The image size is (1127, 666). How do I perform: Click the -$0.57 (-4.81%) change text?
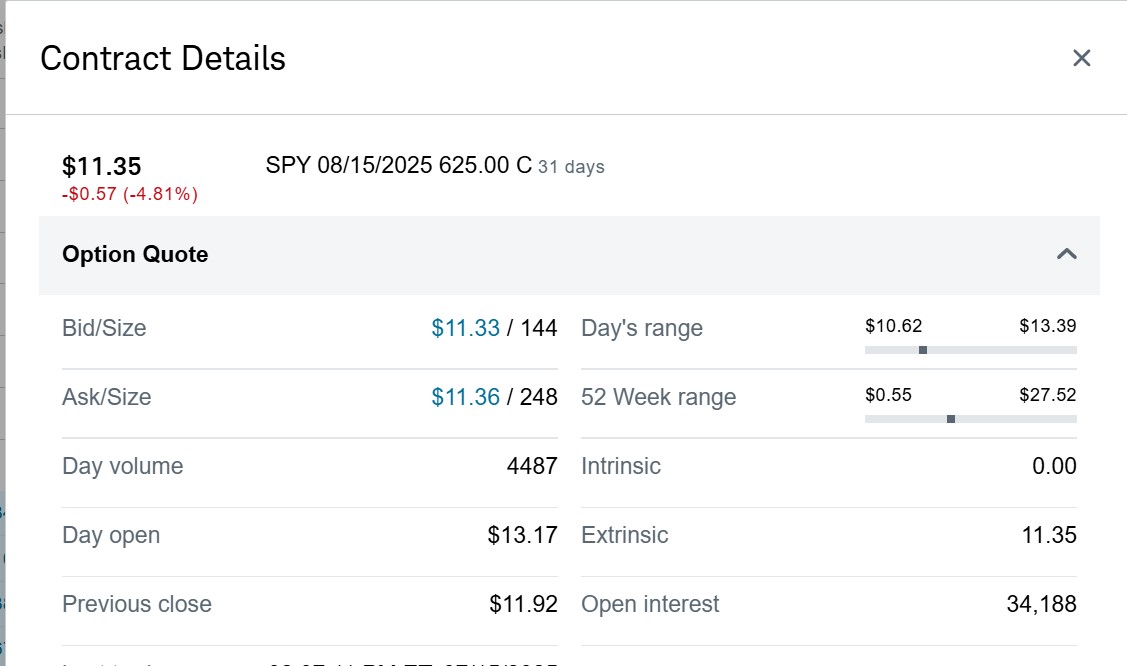click(130, 194)
